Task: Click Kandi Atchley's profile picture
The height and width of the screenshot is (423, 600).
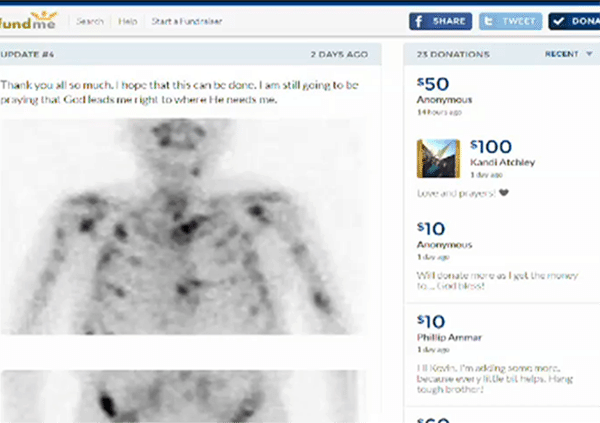Action: pos(436,158)
